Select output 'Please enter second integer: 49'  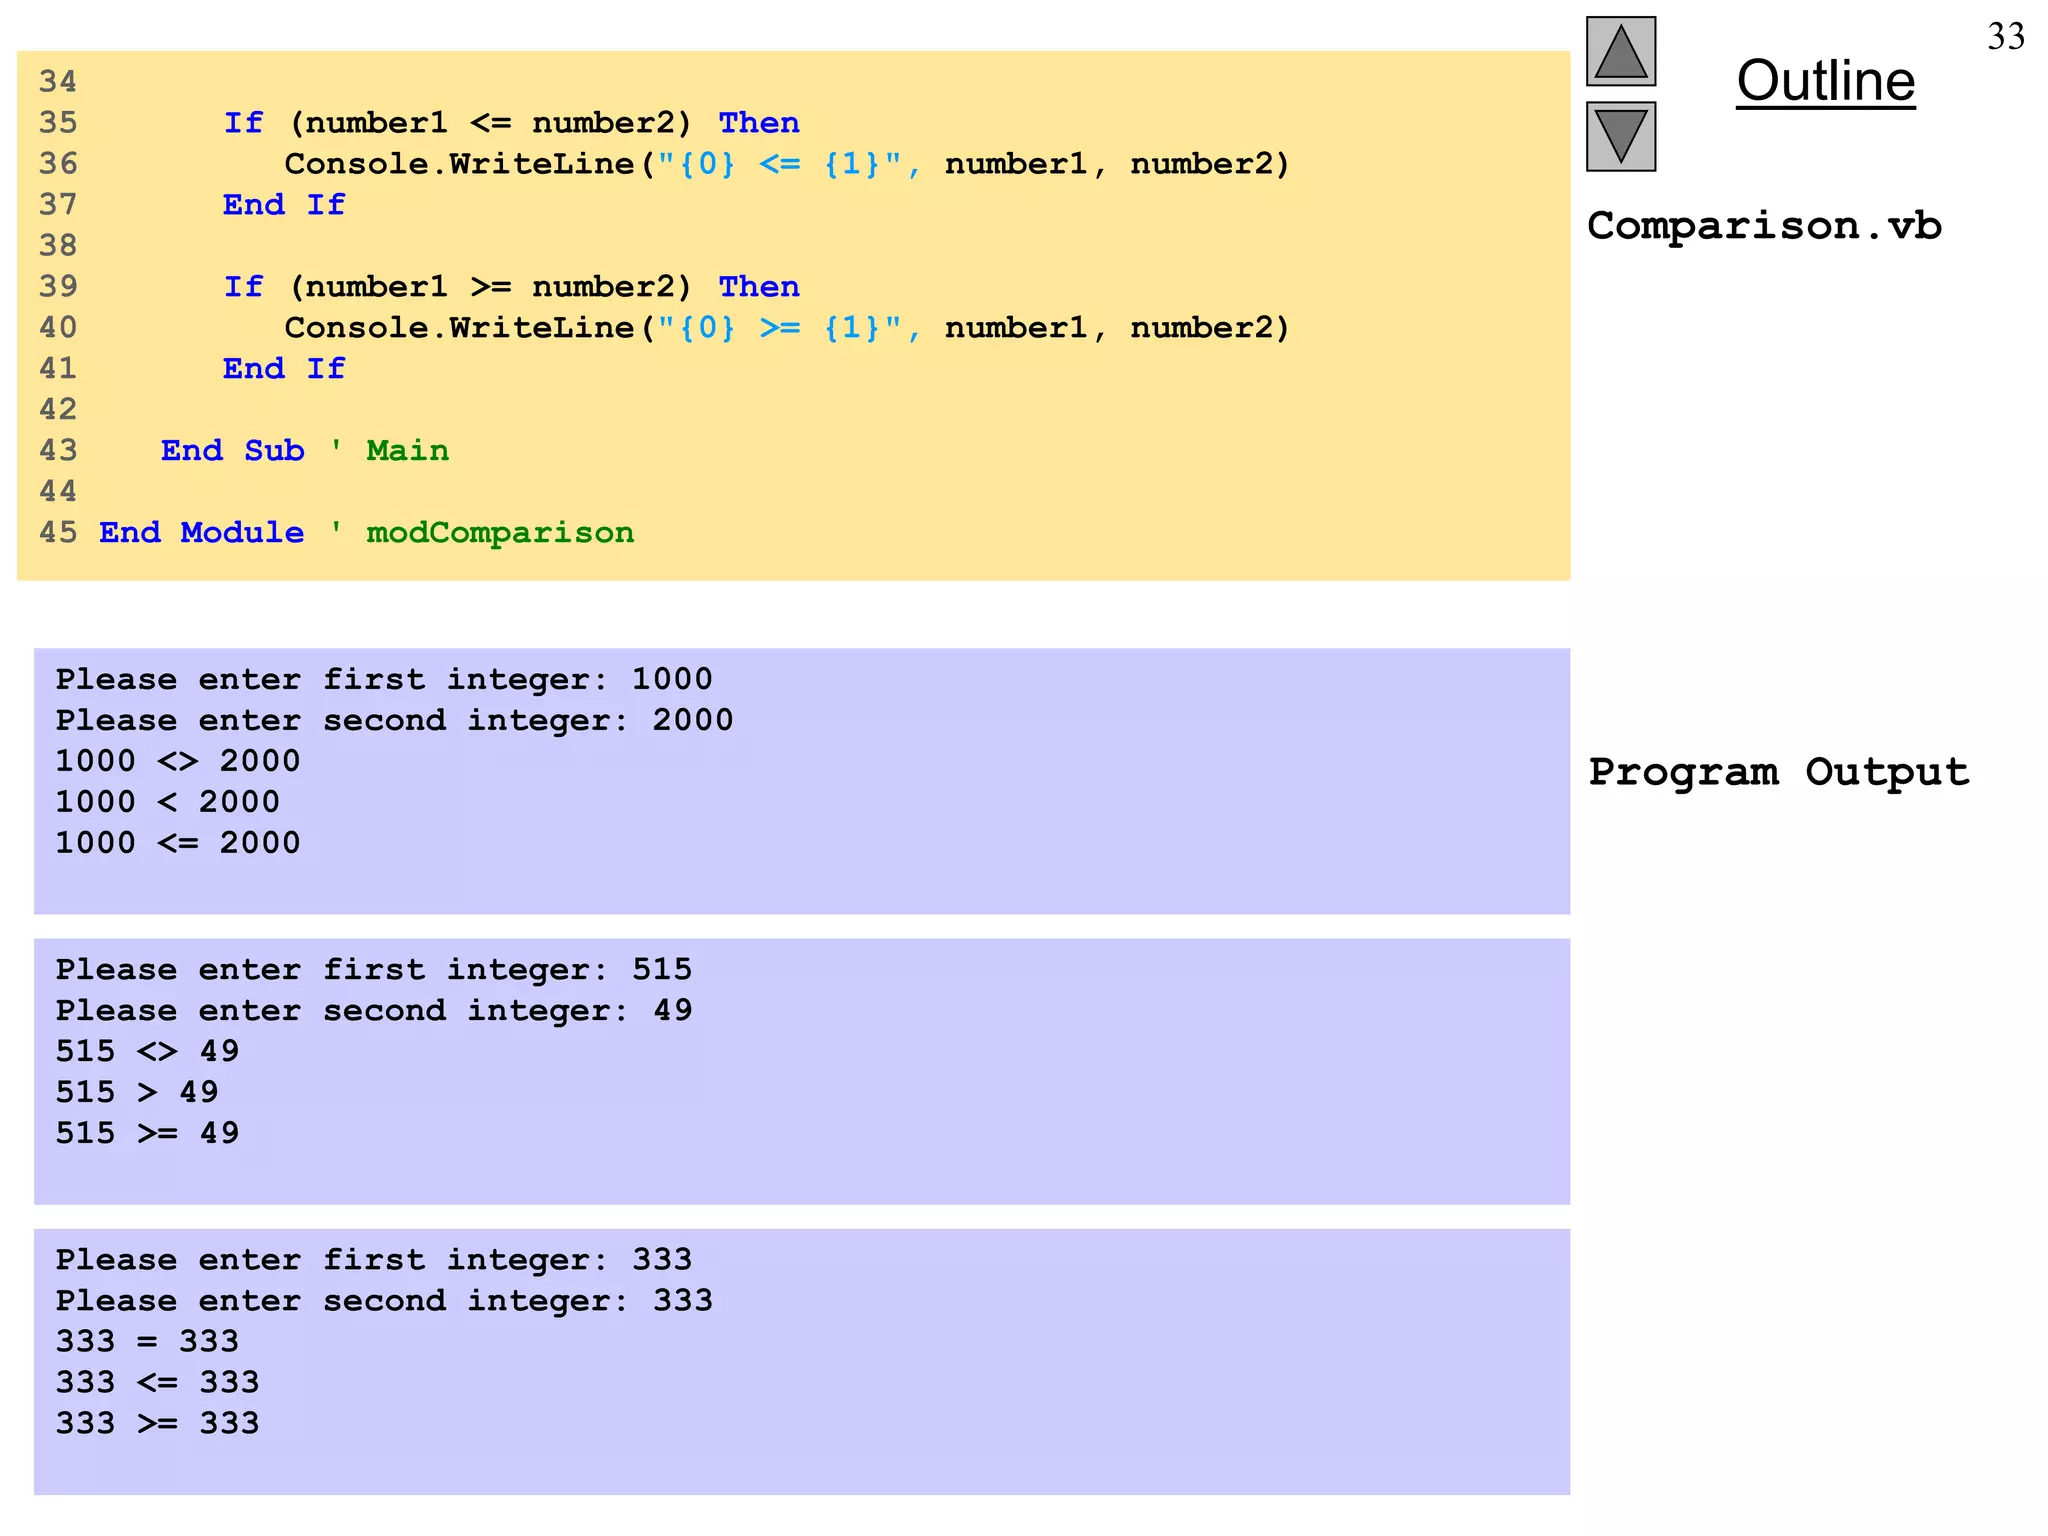[x=374, y=1011]
